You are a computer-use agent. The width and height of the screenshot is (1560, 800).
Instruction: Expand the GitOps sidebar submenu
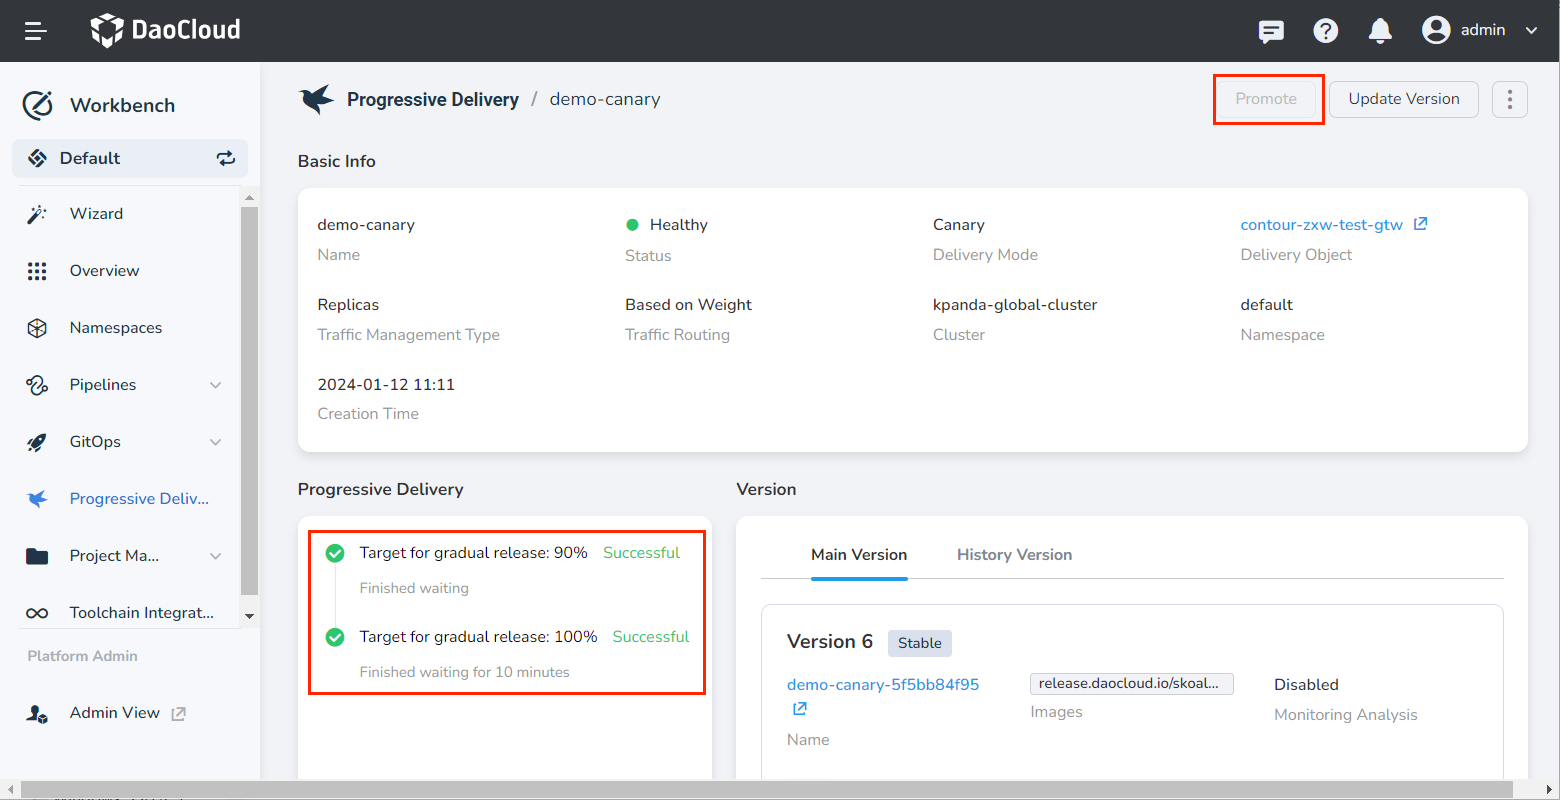pos(215,442)
